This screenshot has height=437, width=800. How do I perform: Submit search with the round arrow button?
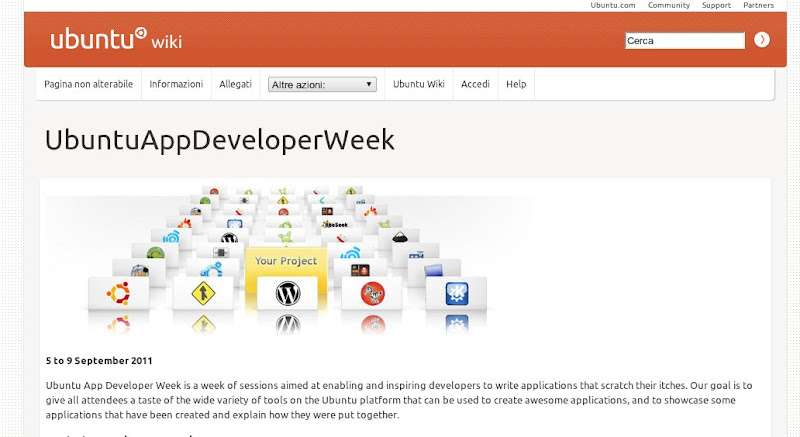pos(762,40)
